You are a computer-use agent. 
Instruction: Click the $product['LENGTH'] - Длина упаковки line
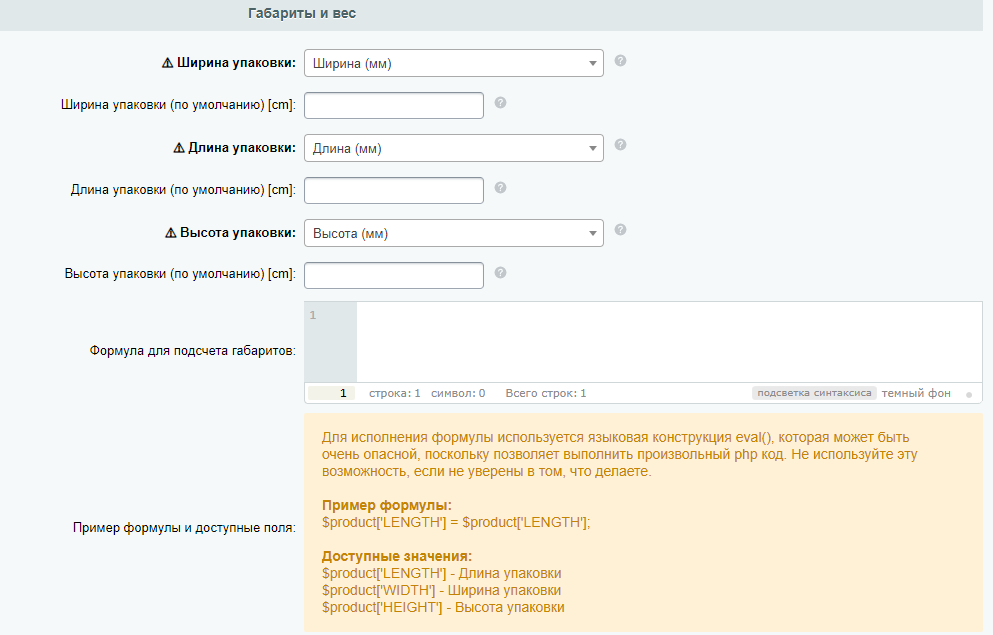point(441,574)
